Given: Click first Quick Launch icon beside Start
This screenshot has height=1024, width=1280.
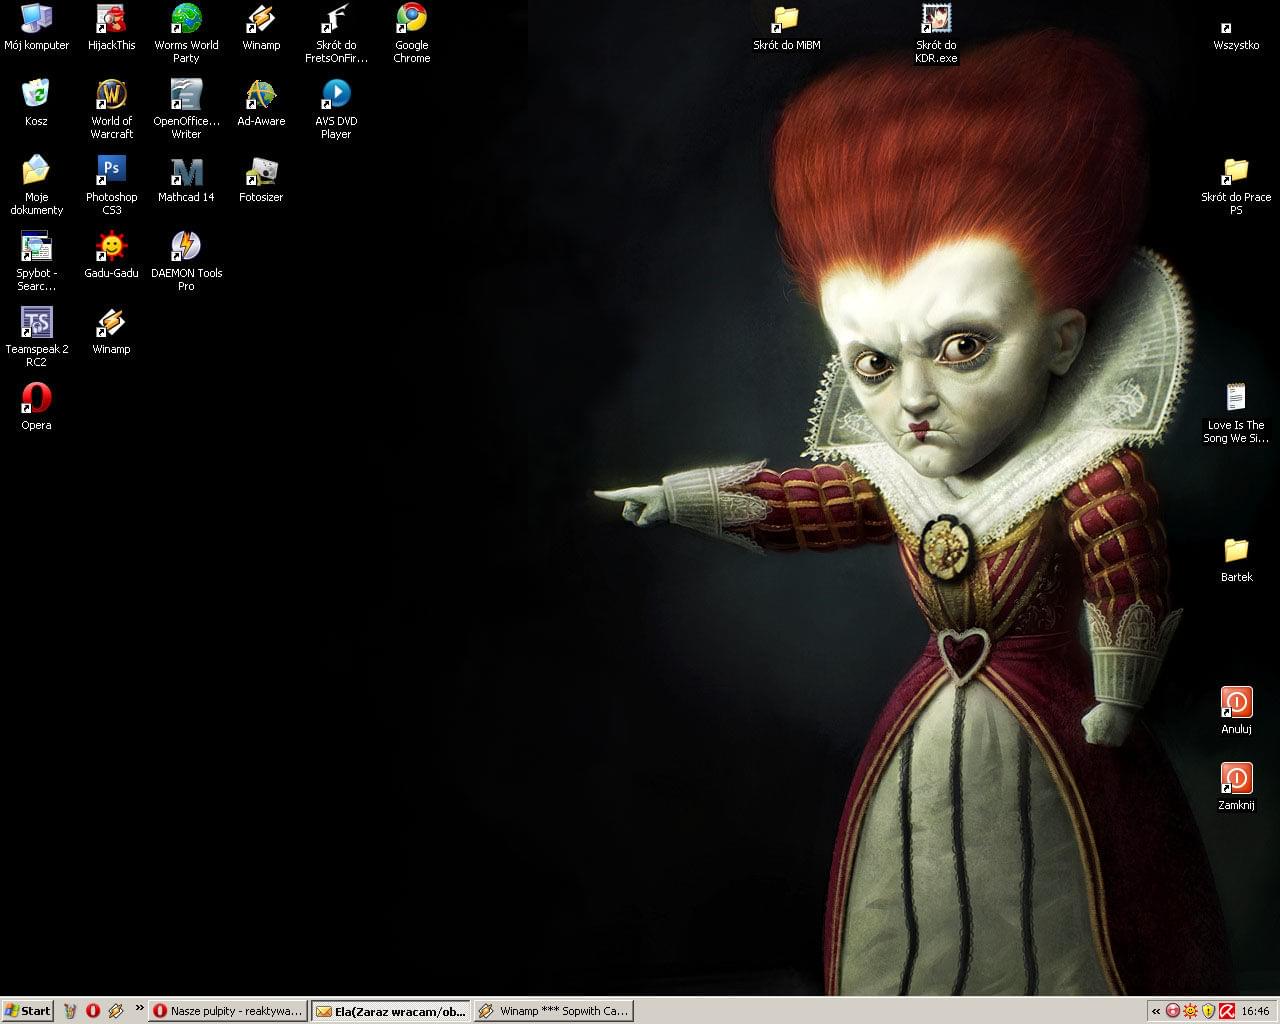Looking at the screenshot, I should [70, 1011].
